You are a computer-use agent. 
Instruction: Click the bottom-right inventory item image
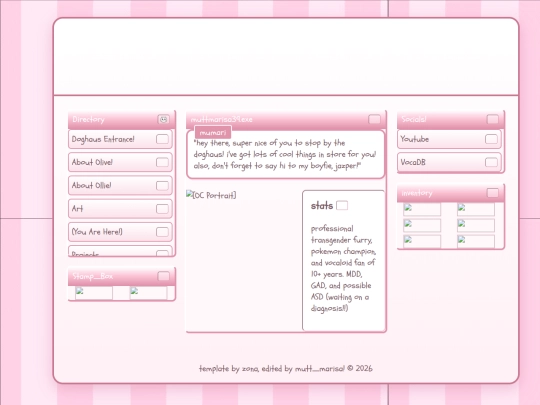476,241
